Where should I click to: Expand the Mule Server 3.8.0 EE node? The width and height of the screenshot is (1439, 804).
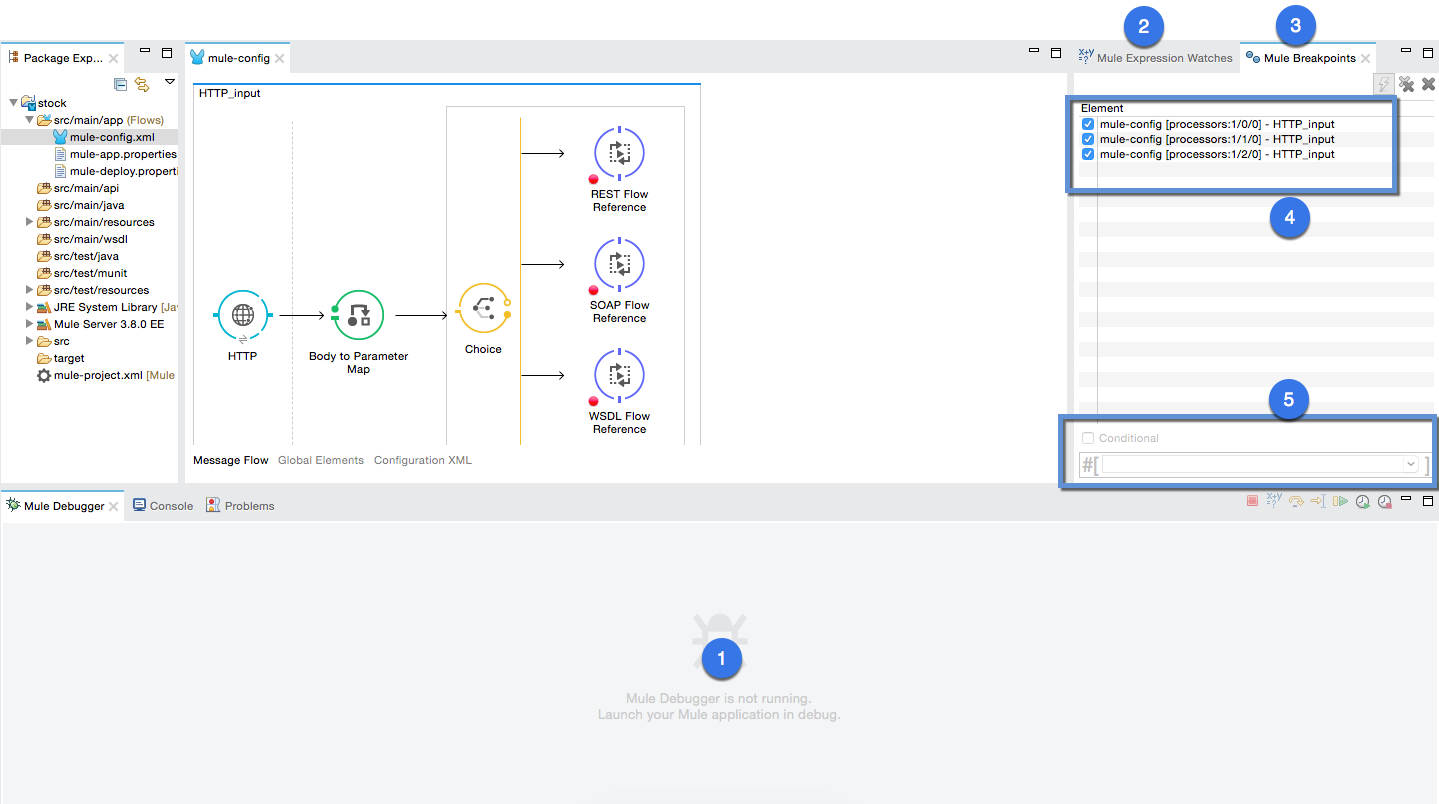[30, 323]
